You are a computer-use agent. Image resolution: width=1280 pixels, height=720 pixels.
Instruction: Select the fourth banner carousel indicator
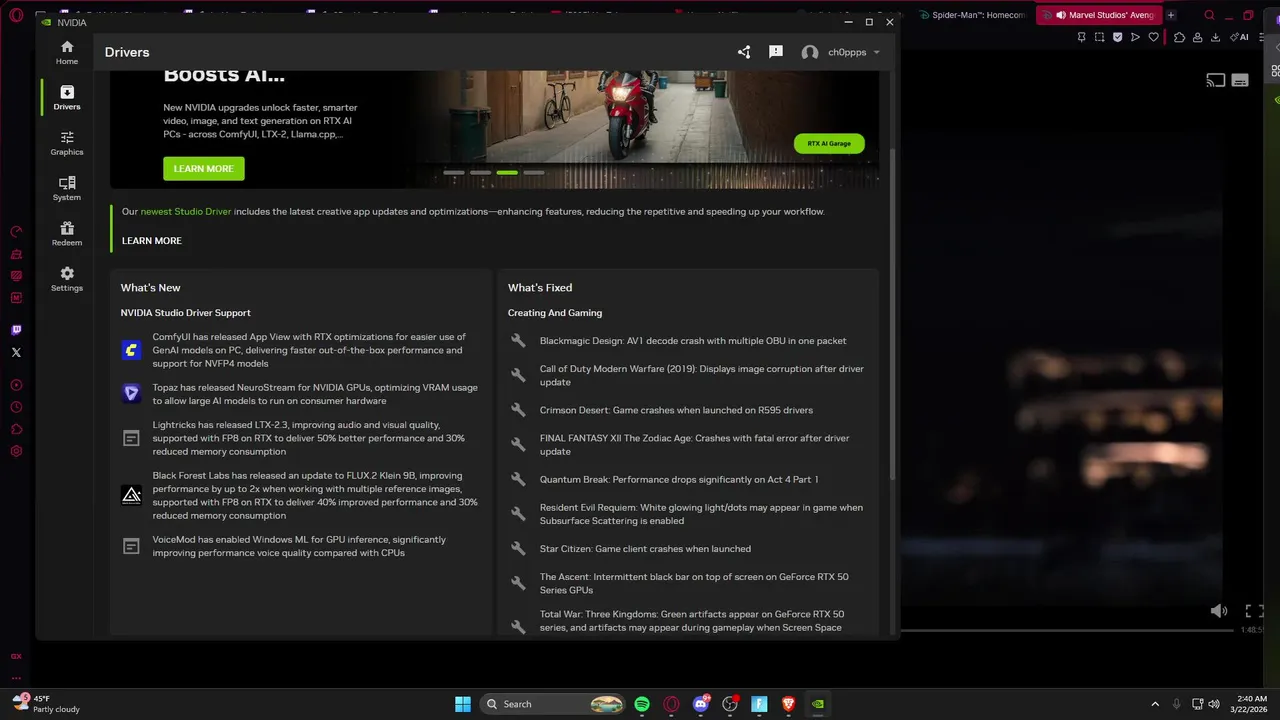pos(534,172)
